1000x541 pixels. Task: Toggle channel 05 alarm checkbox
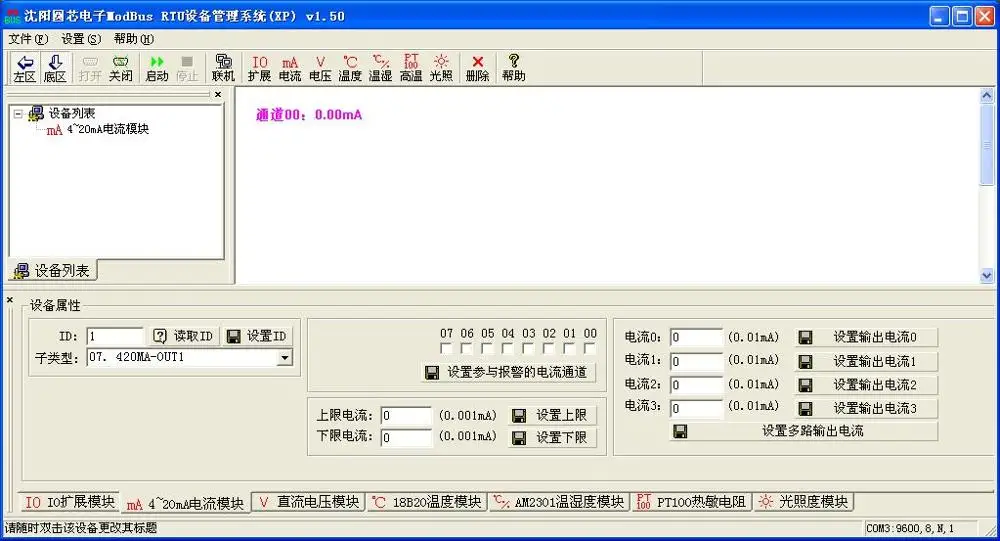point(487,349)
